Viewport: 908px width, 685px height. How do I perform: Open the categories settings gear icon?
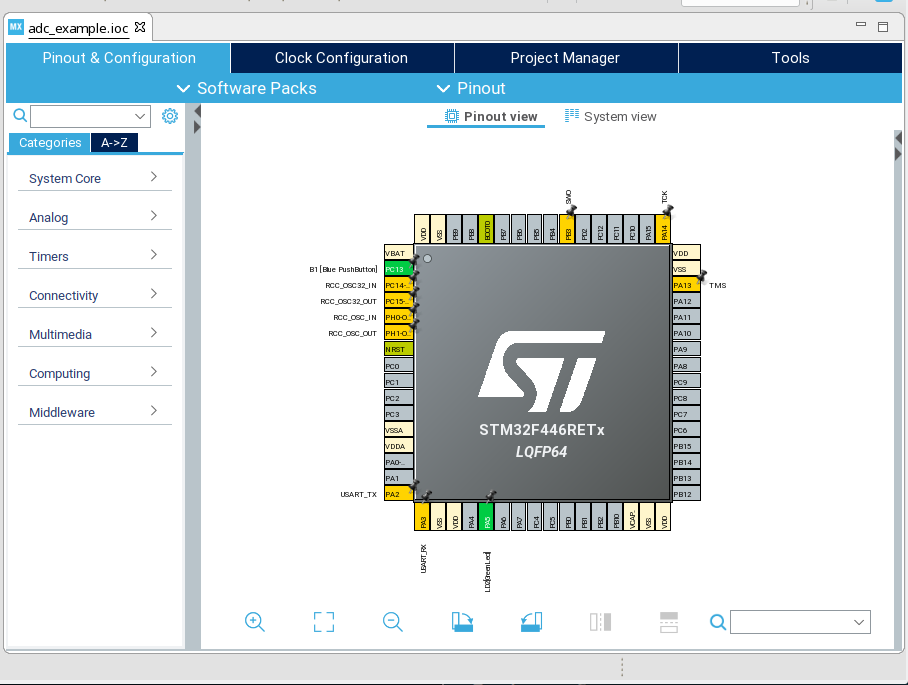pyautogui.click(x=170, y=116)
